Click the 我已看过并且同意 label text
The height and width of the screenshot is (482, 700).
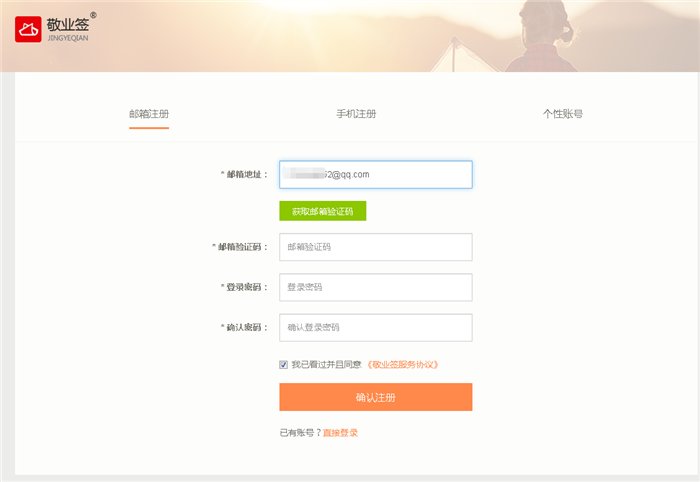326,365
